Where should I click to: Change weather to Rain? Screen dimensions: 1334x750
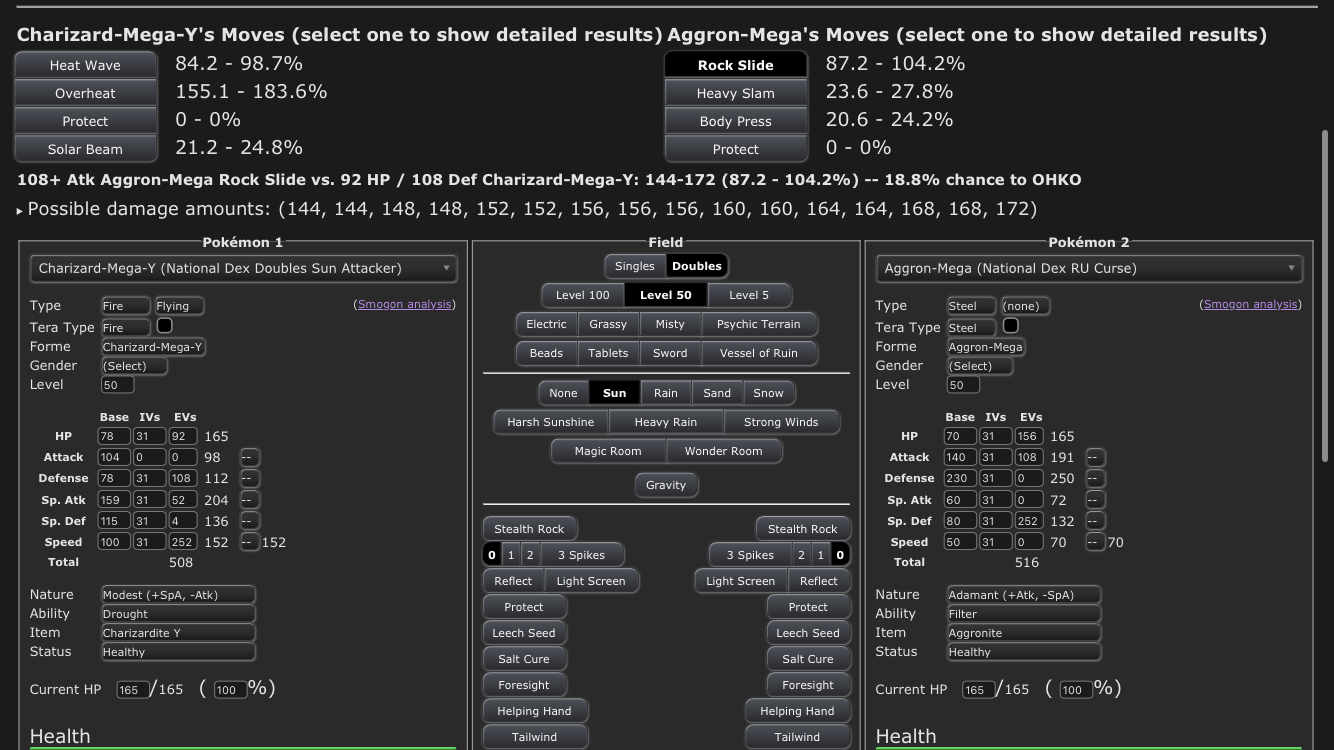666,393
